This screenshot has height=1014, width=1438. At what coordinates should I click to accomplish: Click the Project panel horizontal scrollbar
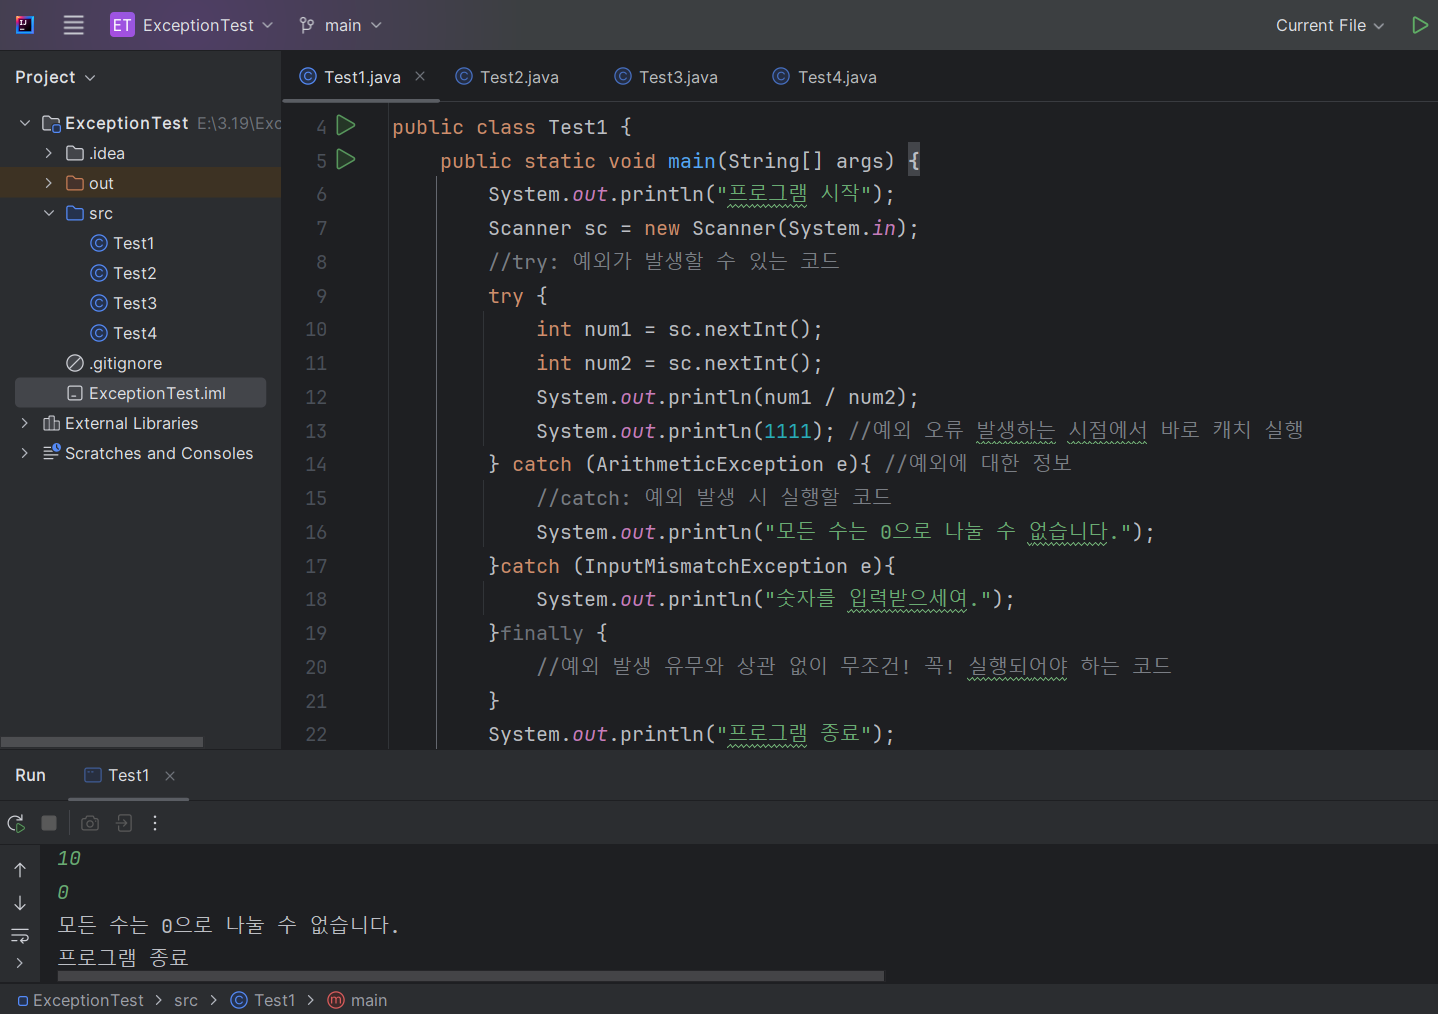pos(102,742)
